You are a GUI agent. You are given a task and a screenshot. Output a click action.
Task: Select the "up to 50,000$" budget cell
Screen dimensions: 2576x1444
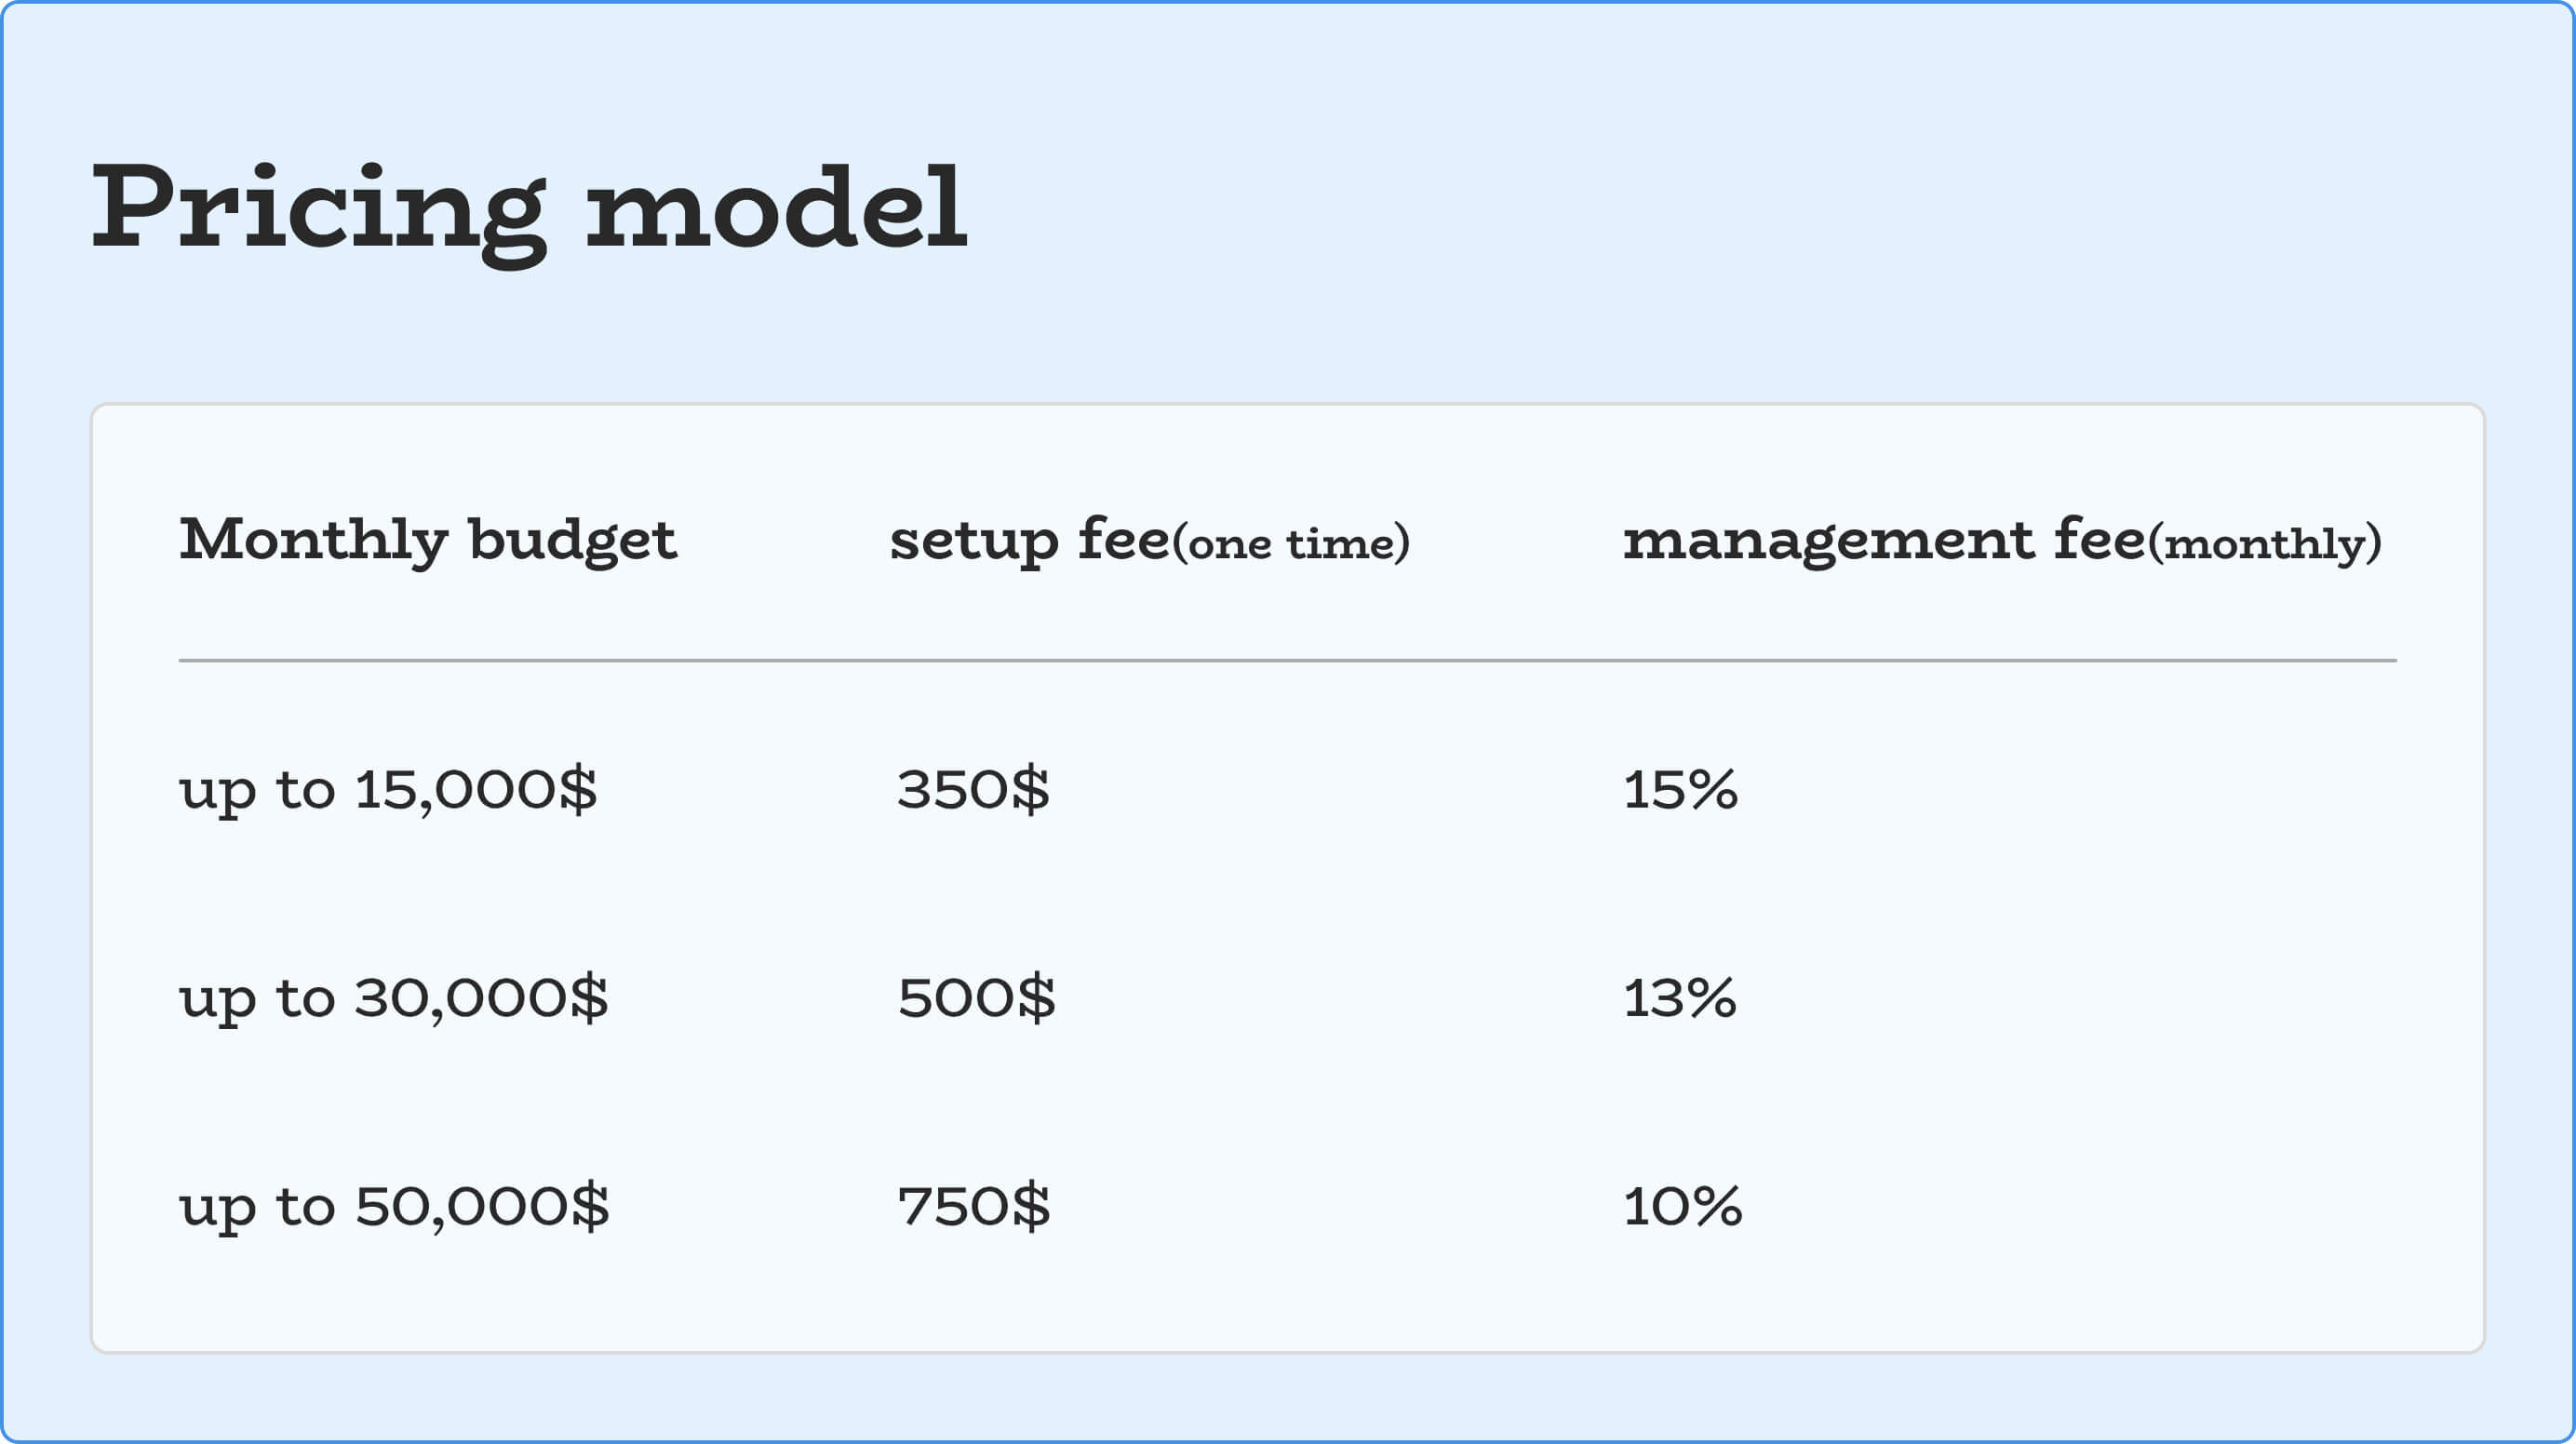[394, 1206]
